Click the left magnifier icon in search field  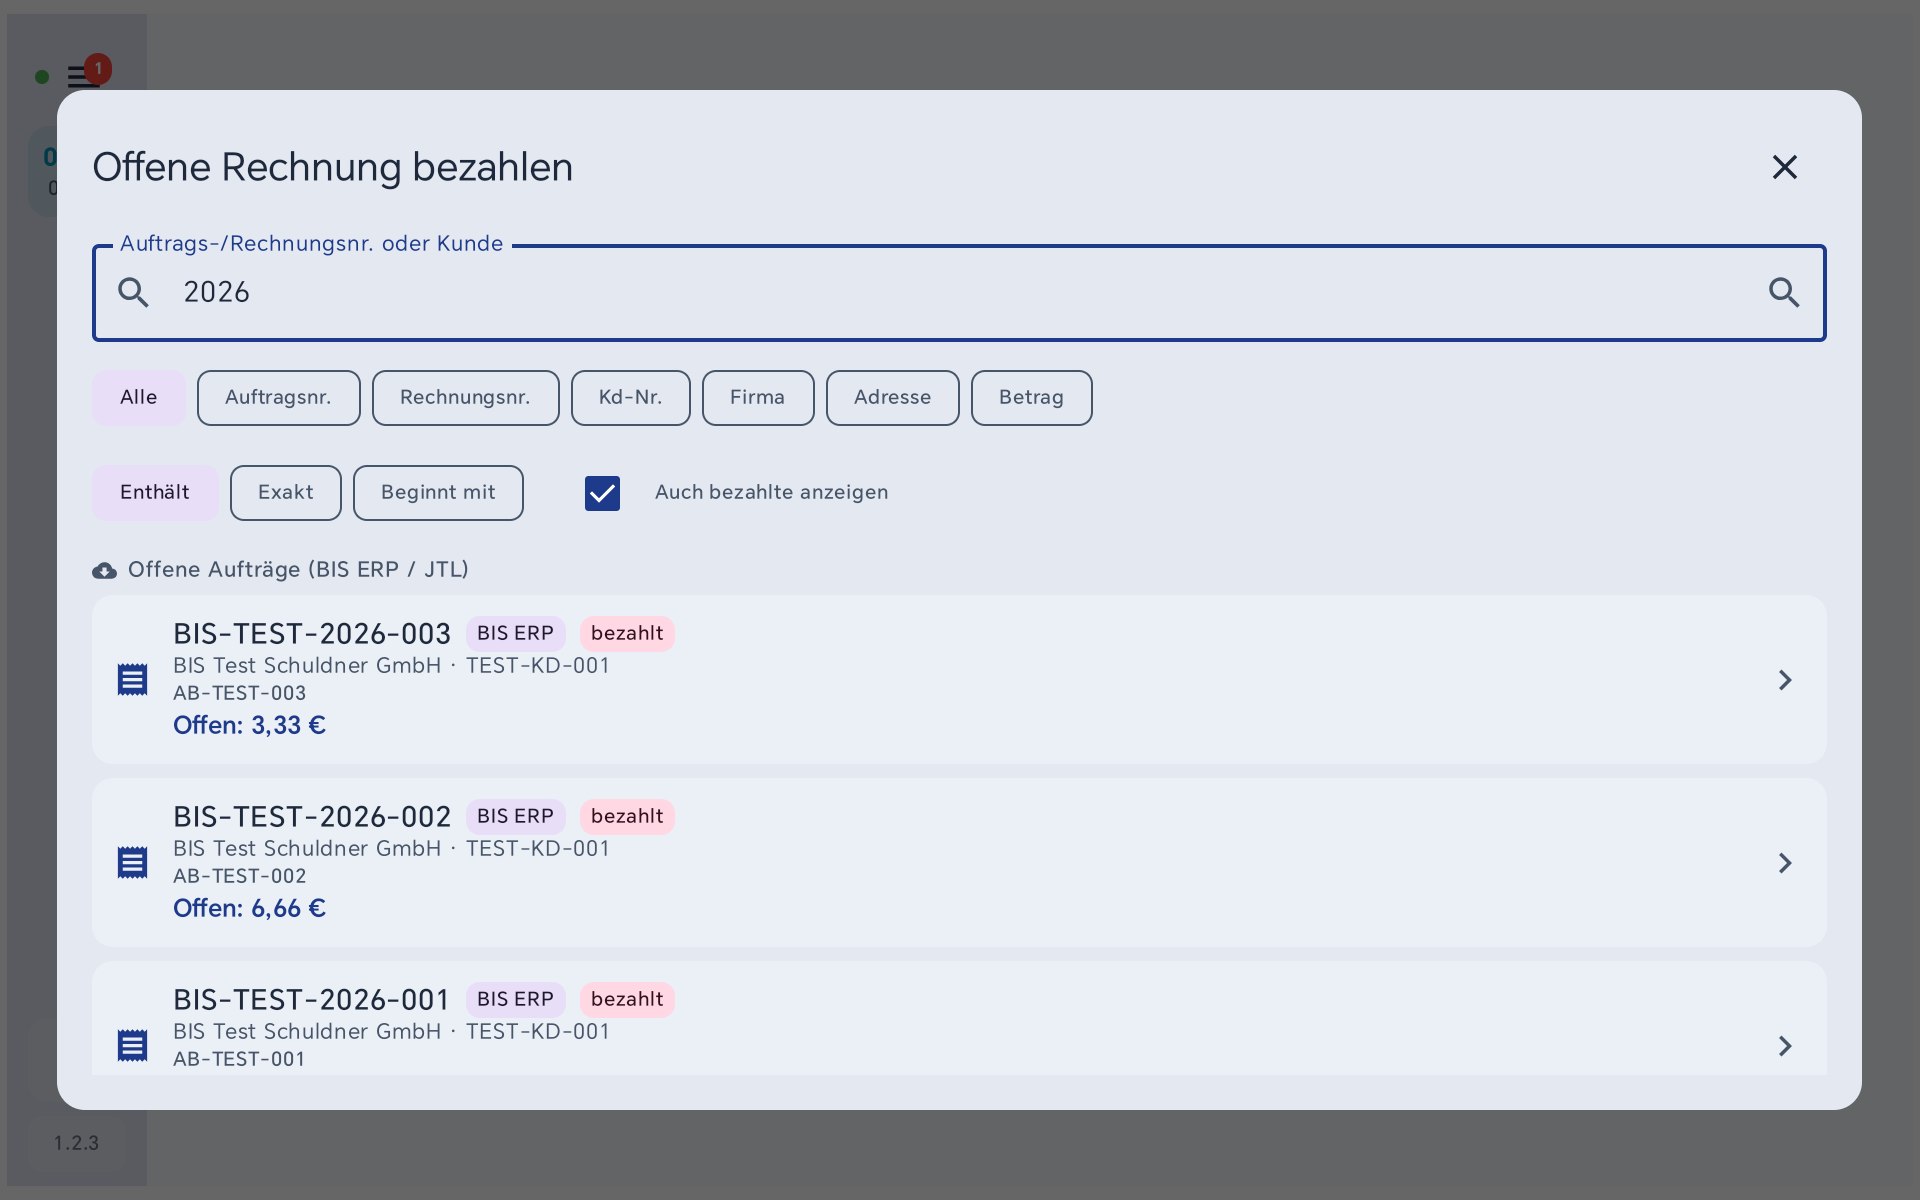pyautogui.click(x=133, y=292)
